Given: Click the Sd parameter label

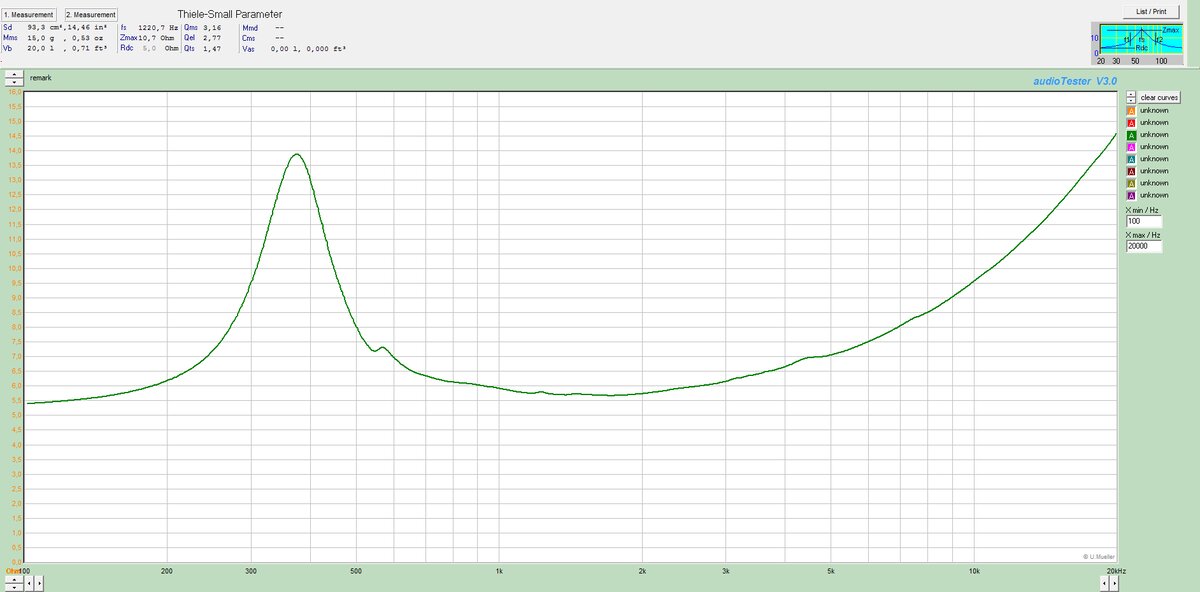Looking at the screenshot, I should click(8, 27).
